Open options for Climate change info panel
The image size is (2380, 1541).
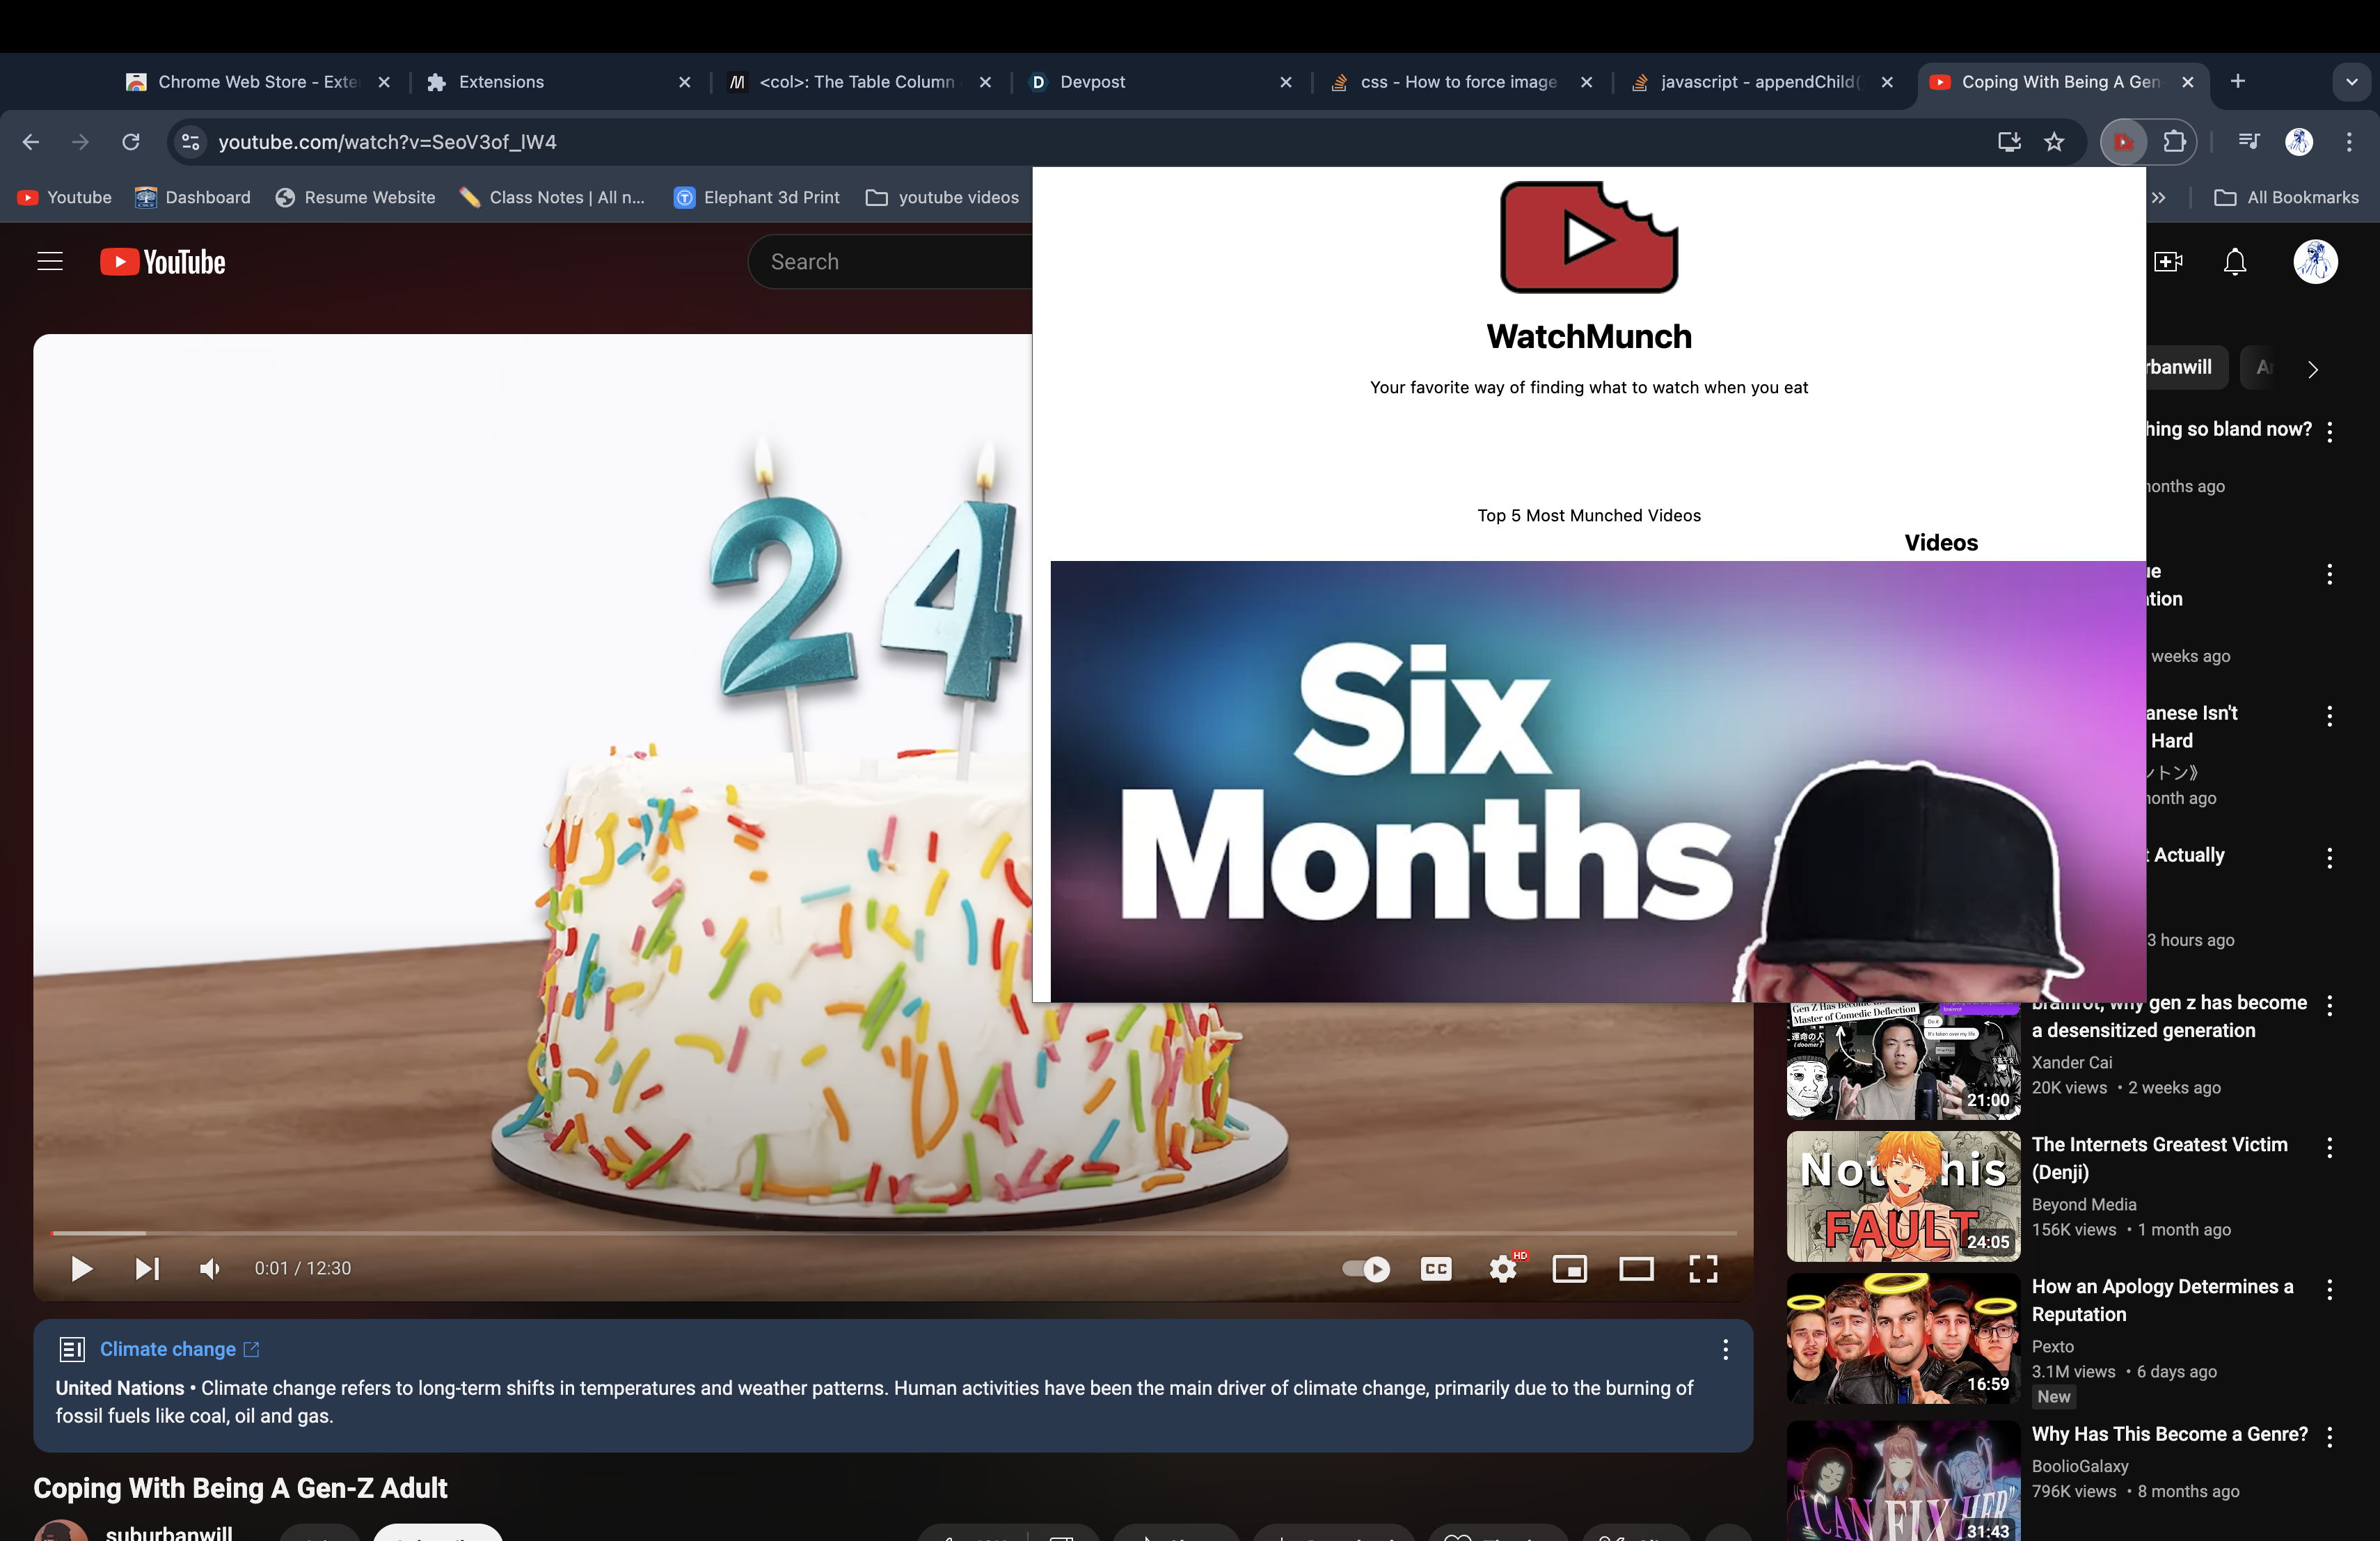[1725, 1350]
